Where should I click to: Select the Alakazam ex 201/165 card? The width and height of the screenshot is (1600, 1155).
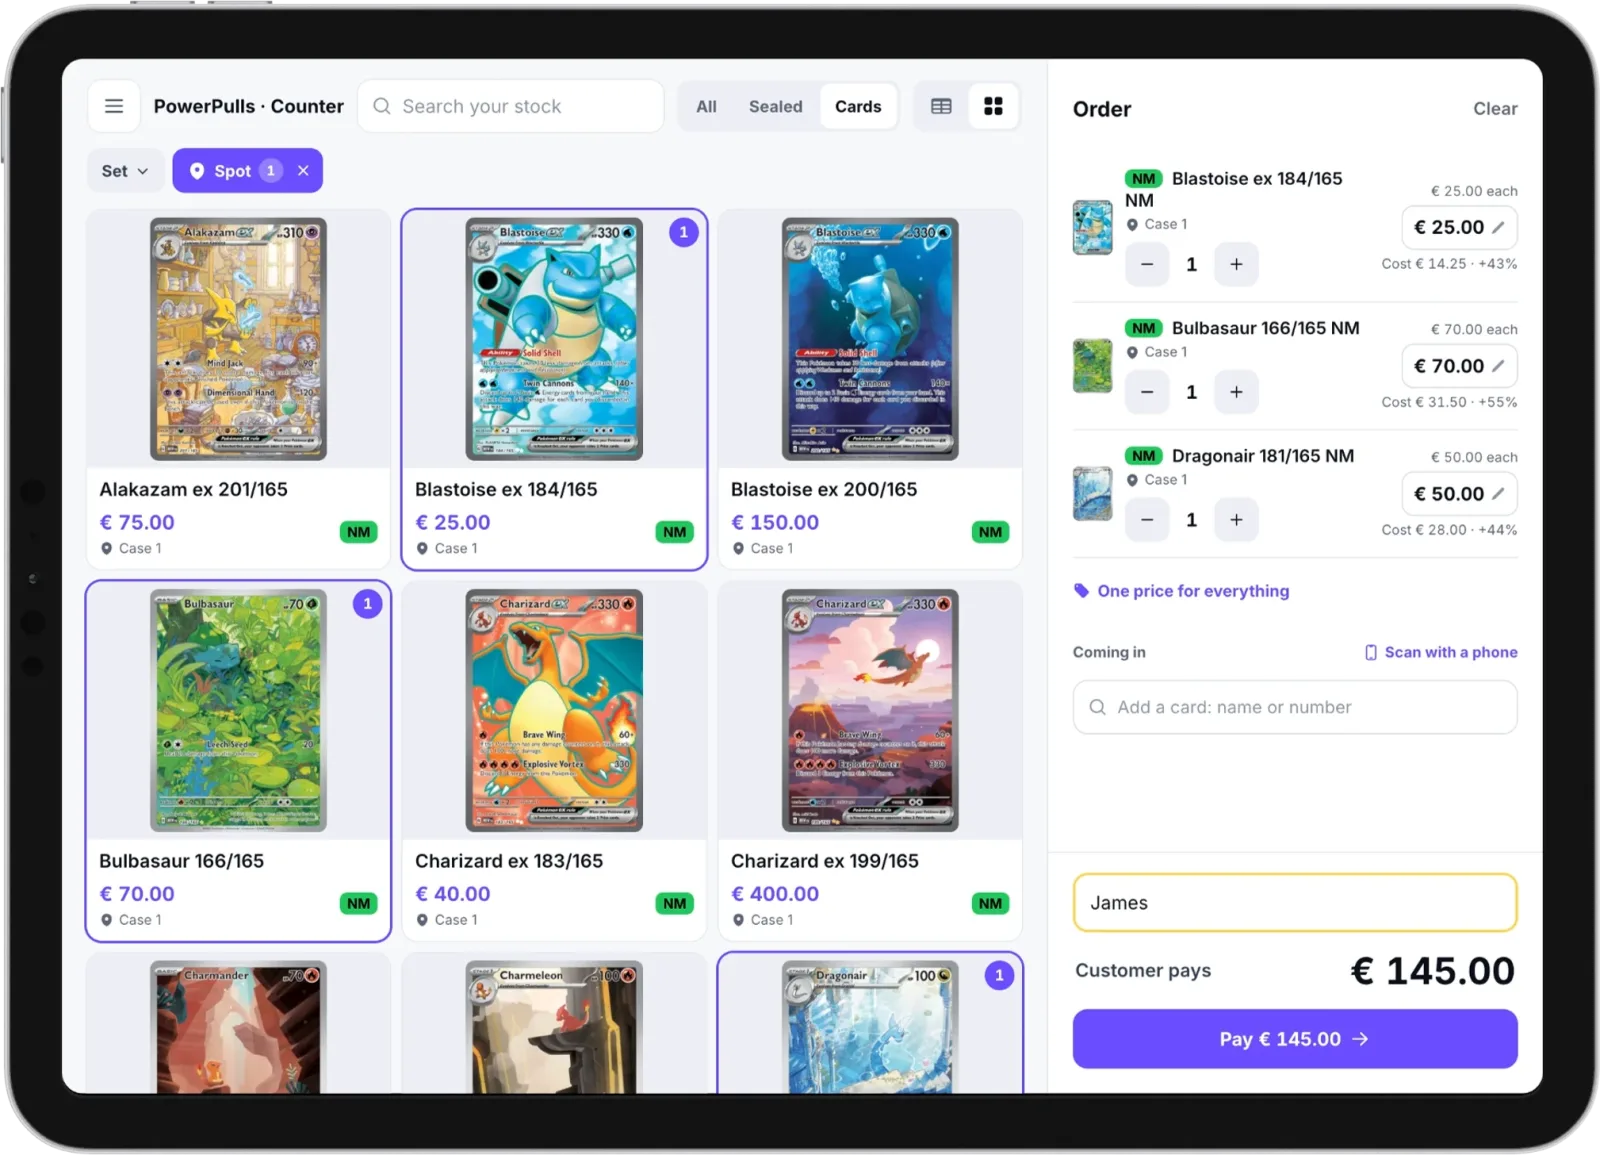(238, 389)
